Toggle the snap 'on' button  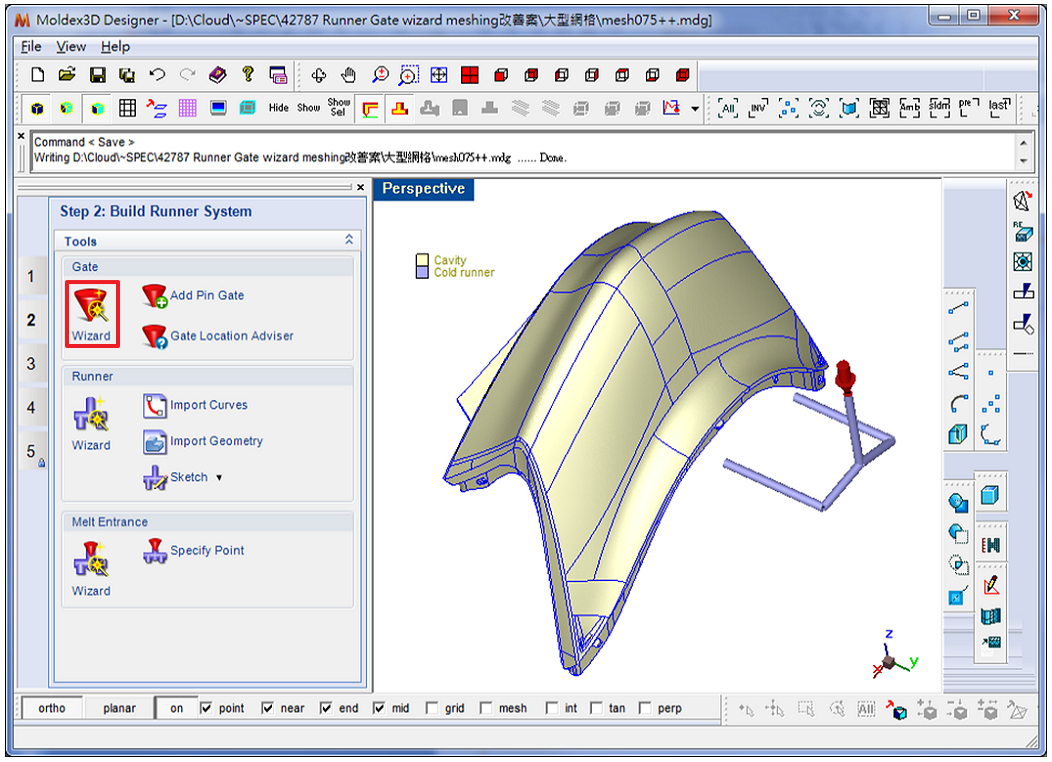[x=176, y=708]
